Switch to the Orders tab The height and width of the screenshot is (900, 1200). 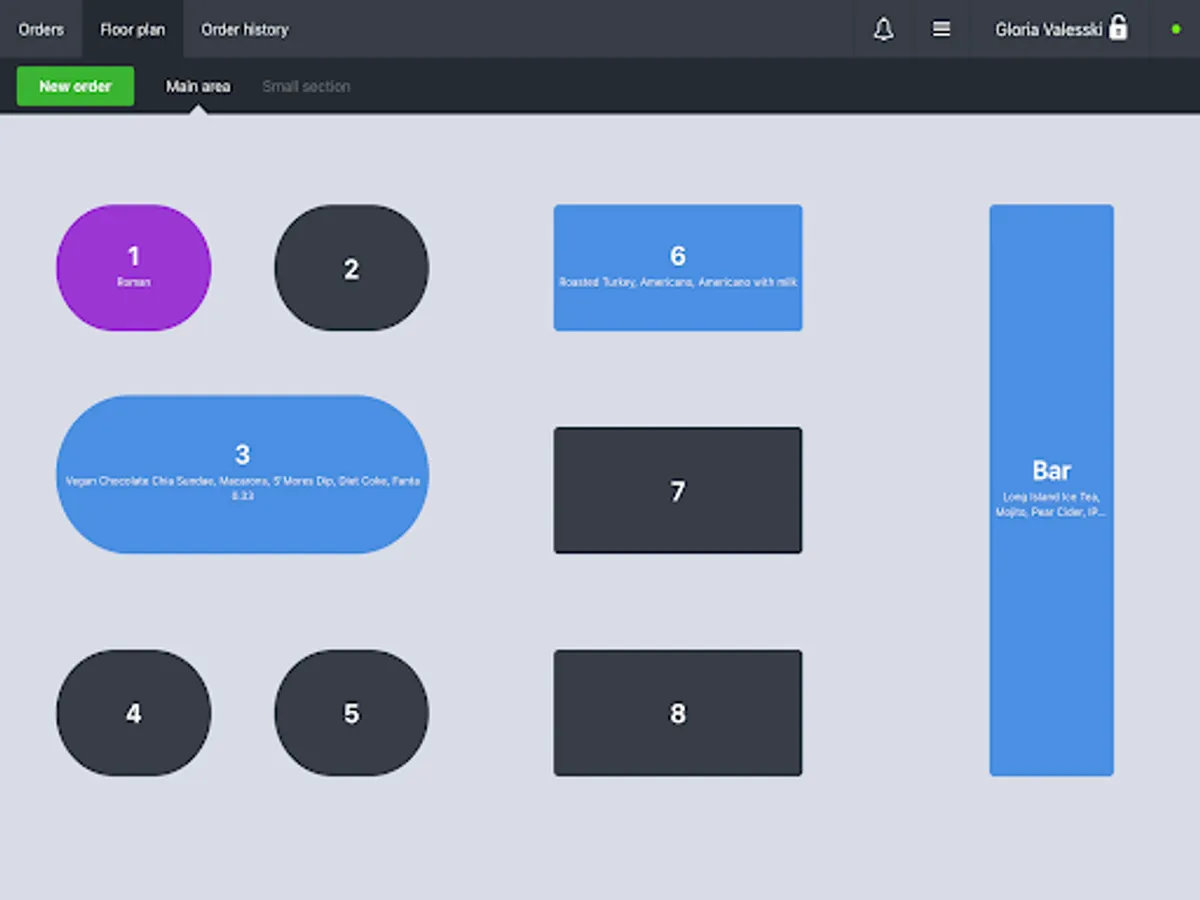40,29
